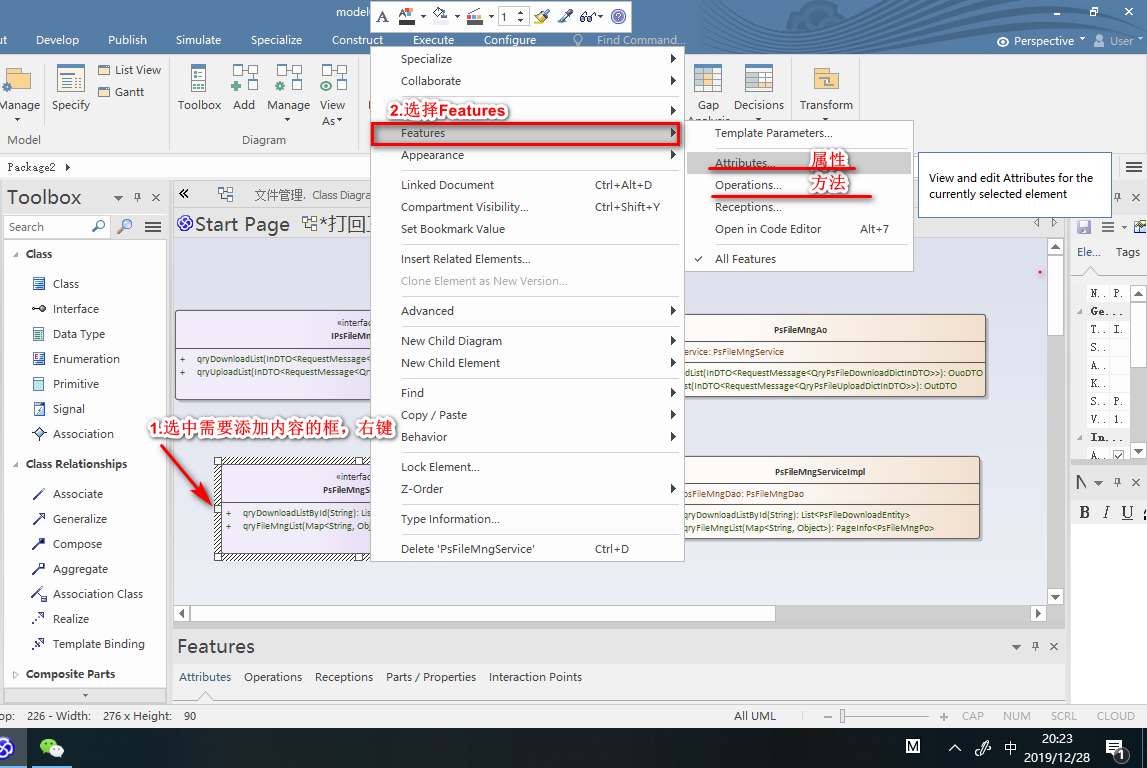Viewport: 1147px width, 768px height.
Task: Click Compartment Visibility in the context menu
Action: (464, 207)
